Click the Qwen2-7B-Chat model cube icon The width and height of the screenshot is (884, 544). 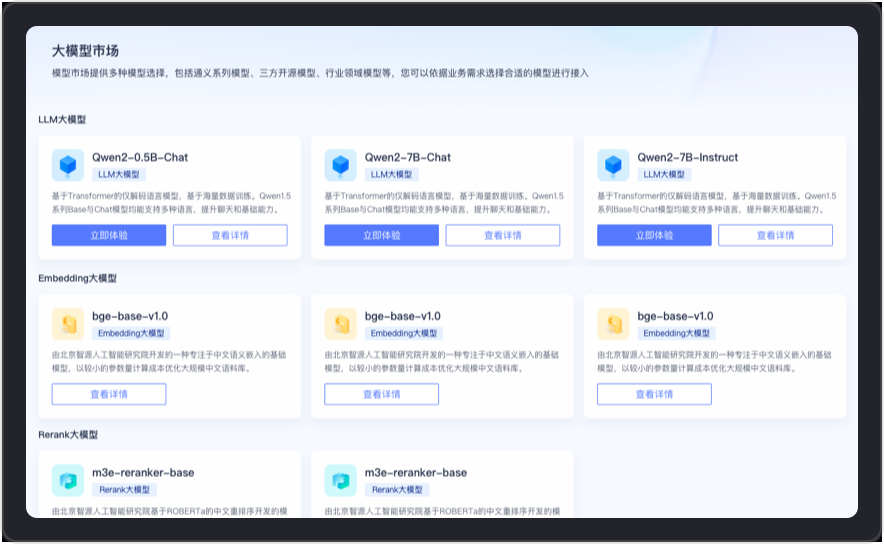point(341,165)
